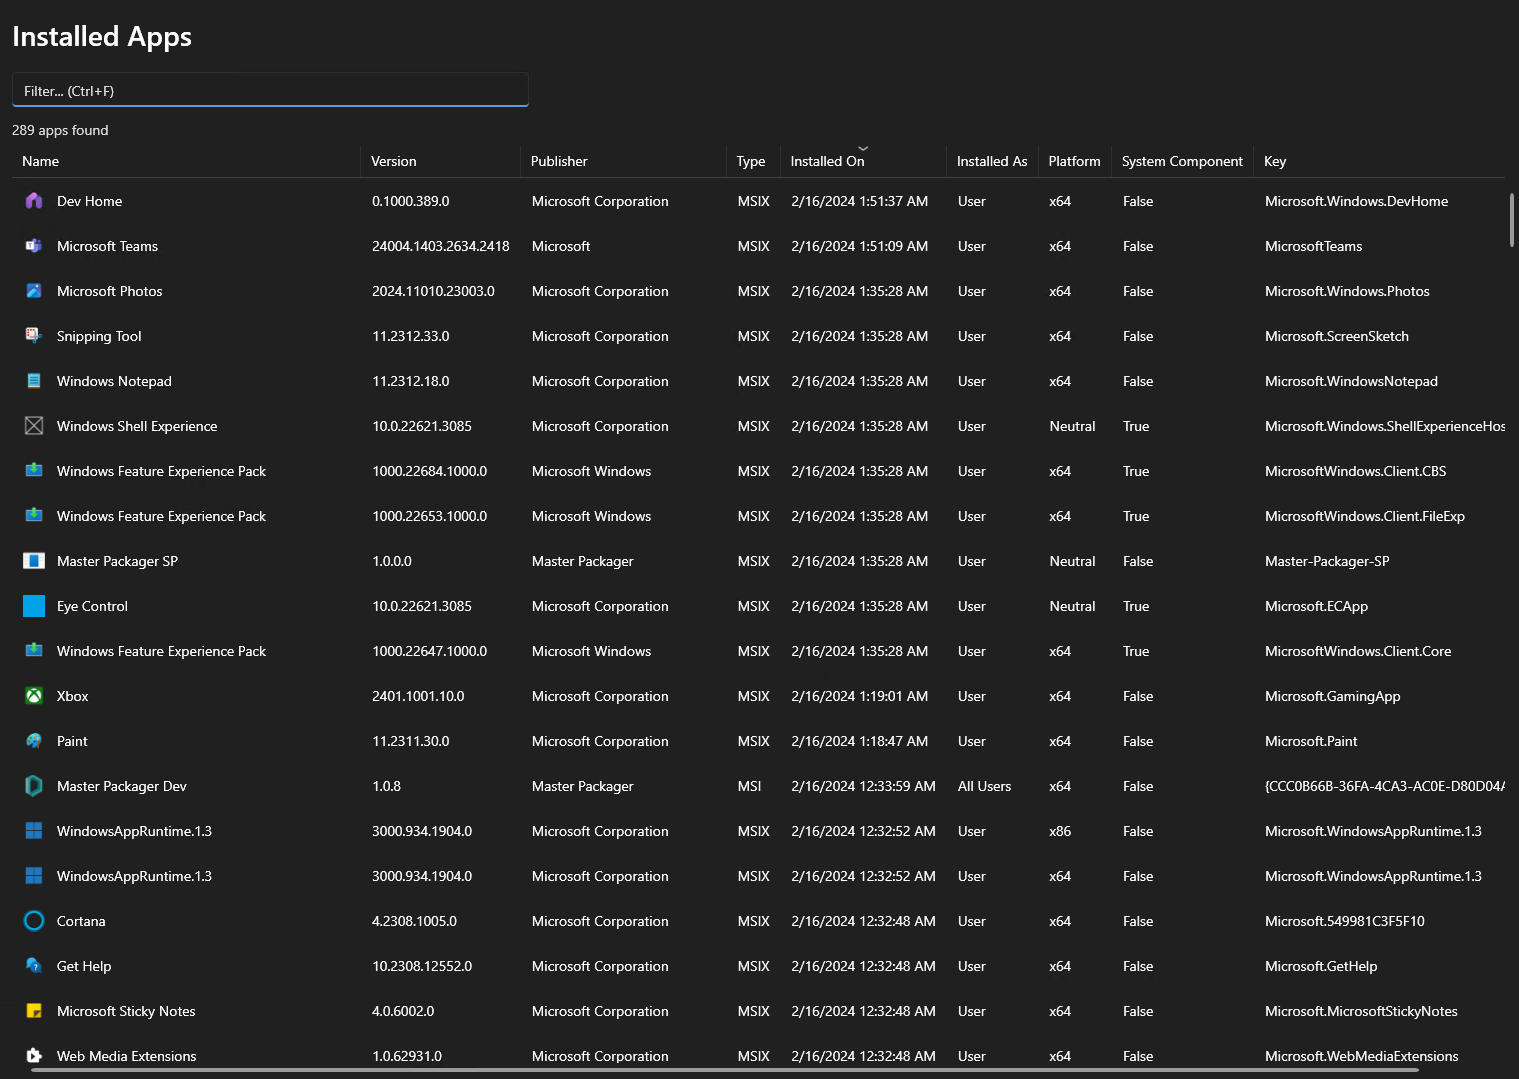Viewport: 1519px width, 1079px height.
Task: Click version 2024.11010.23003.0 cell
Action: coord(433,291)
